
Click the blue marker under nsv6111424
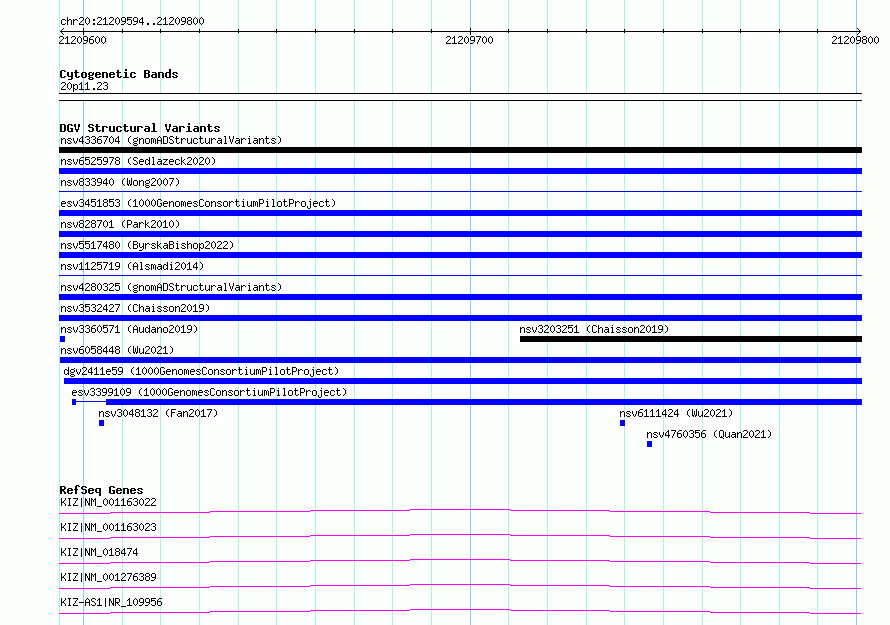623,423
